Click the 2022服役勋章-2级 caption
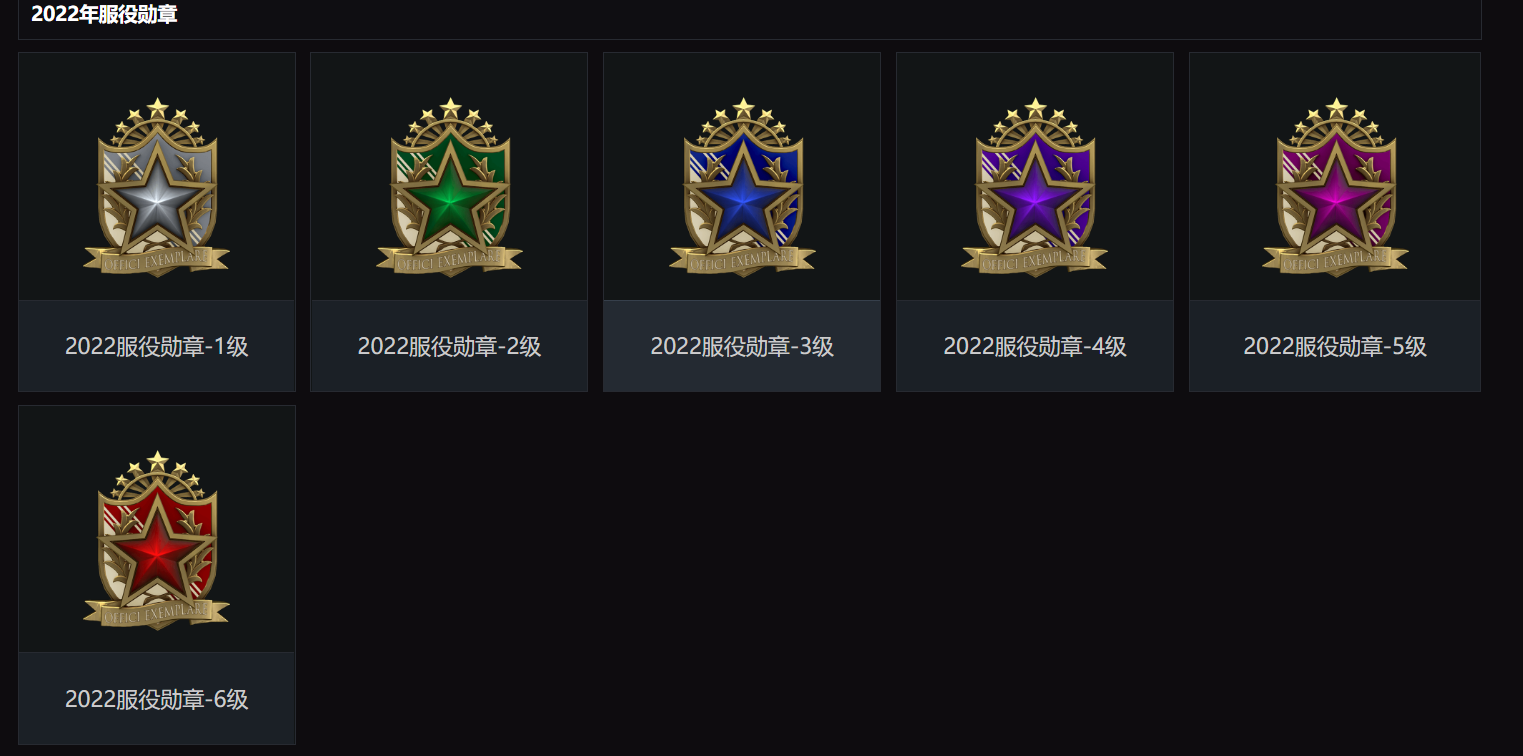1523x756 pixels. [x=450, y=347]
